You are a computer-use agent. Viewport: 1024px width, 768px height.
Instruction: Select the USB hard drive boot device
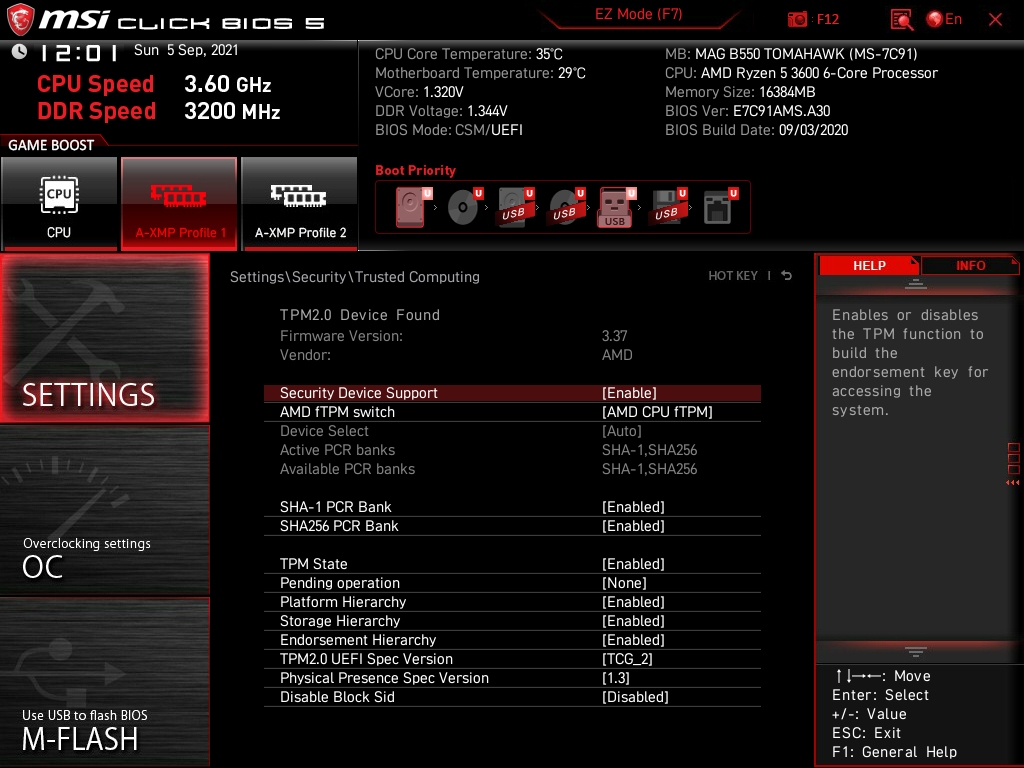(x=515, y=207)
